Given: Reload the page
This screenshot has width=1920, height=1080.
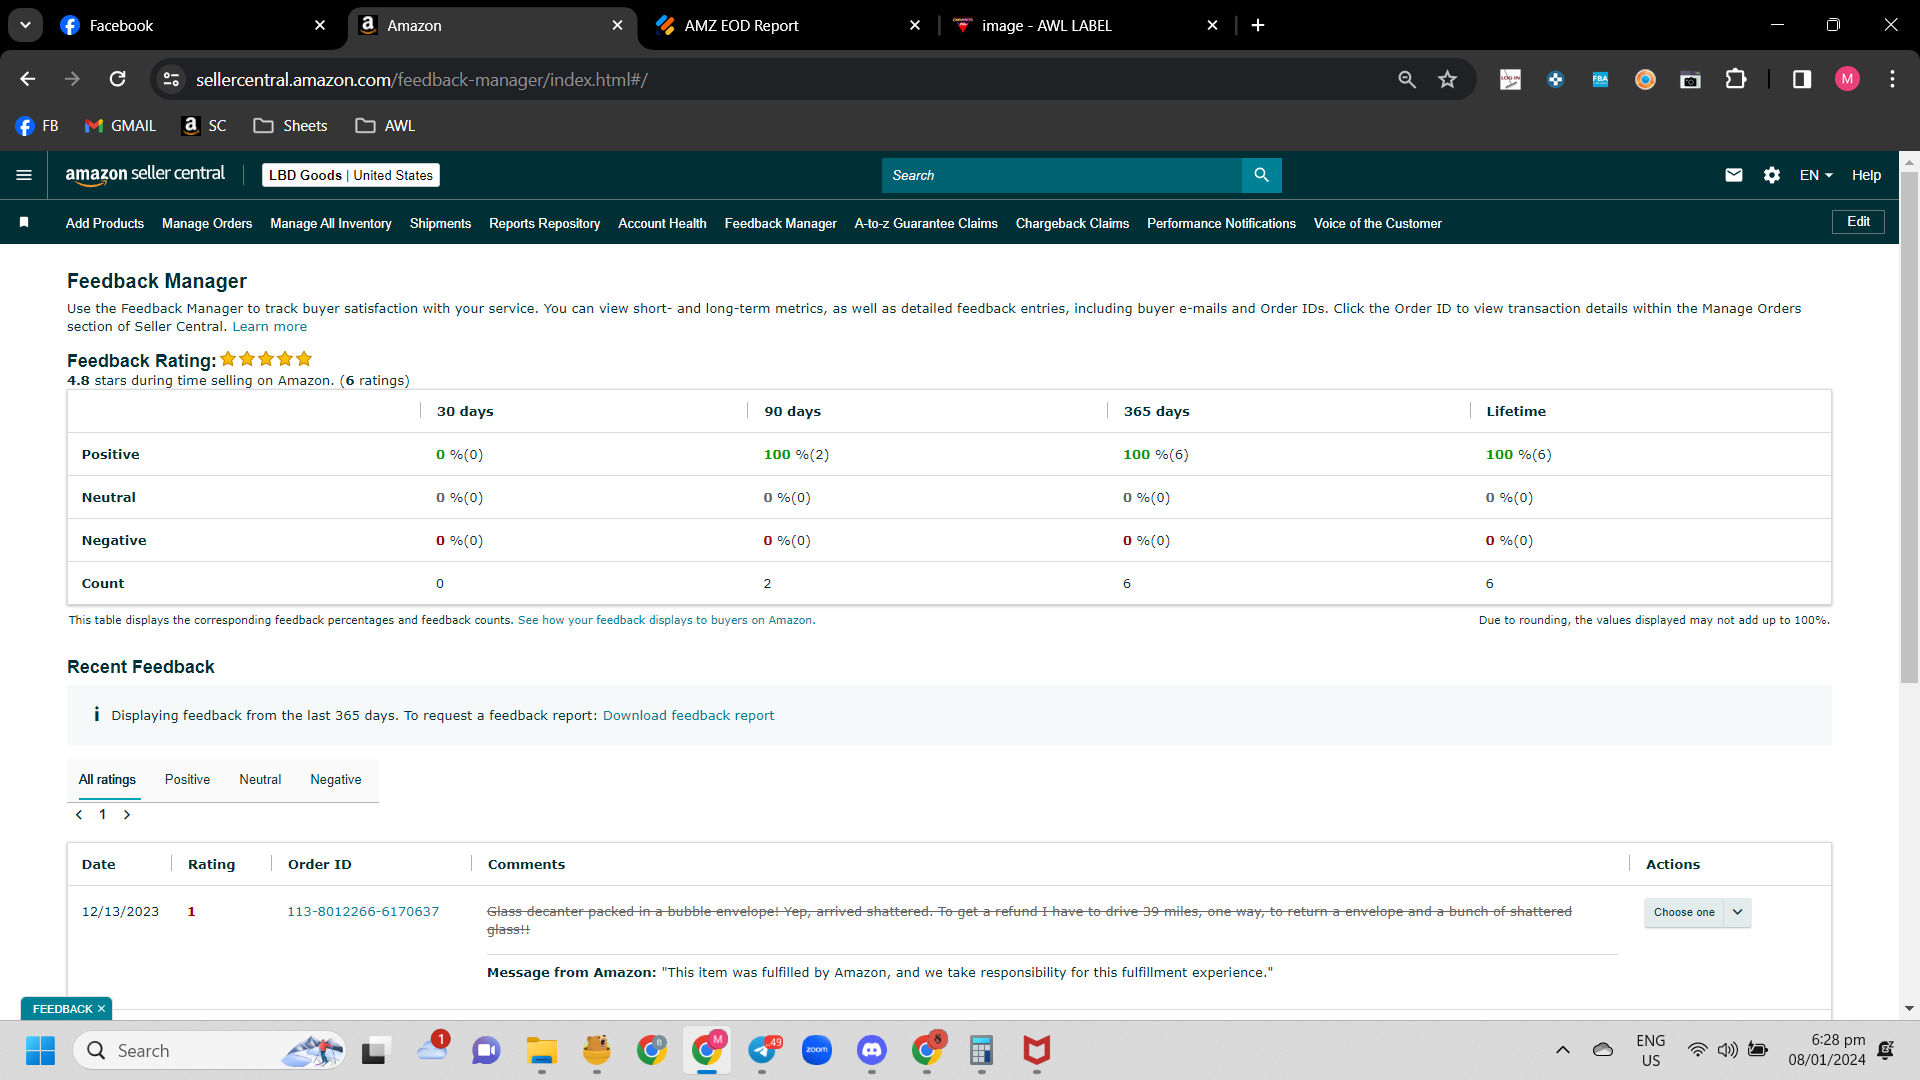Looking at the screenshot, I should pos(117,79).
